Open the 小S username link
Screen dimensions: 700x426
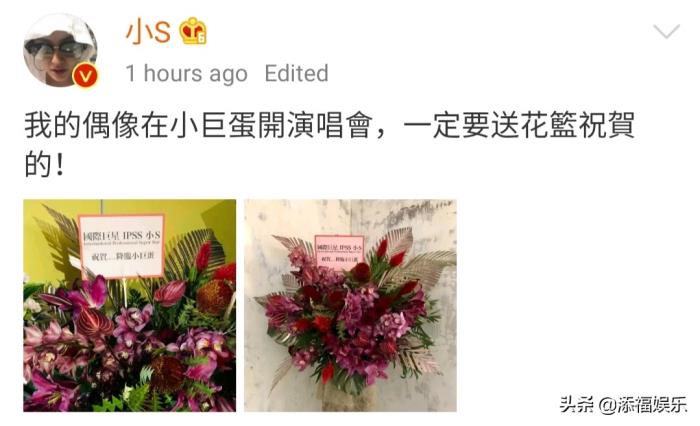pyautogui.click(x=148, y=32)
